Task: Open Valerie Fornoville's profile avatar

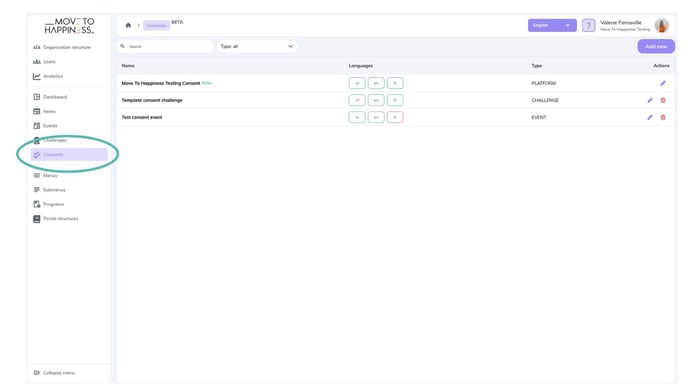Action: click(662, 25)
